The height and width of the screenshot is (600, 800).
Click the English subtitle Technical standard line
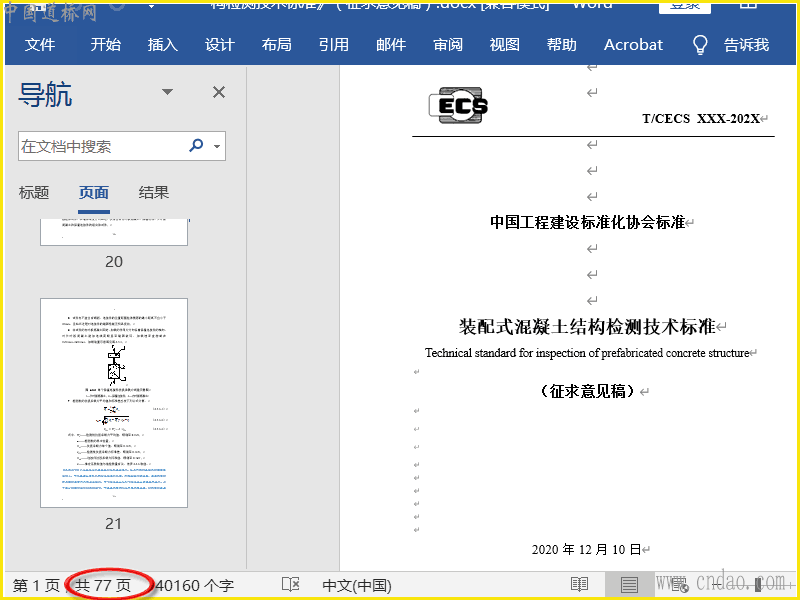587,353
